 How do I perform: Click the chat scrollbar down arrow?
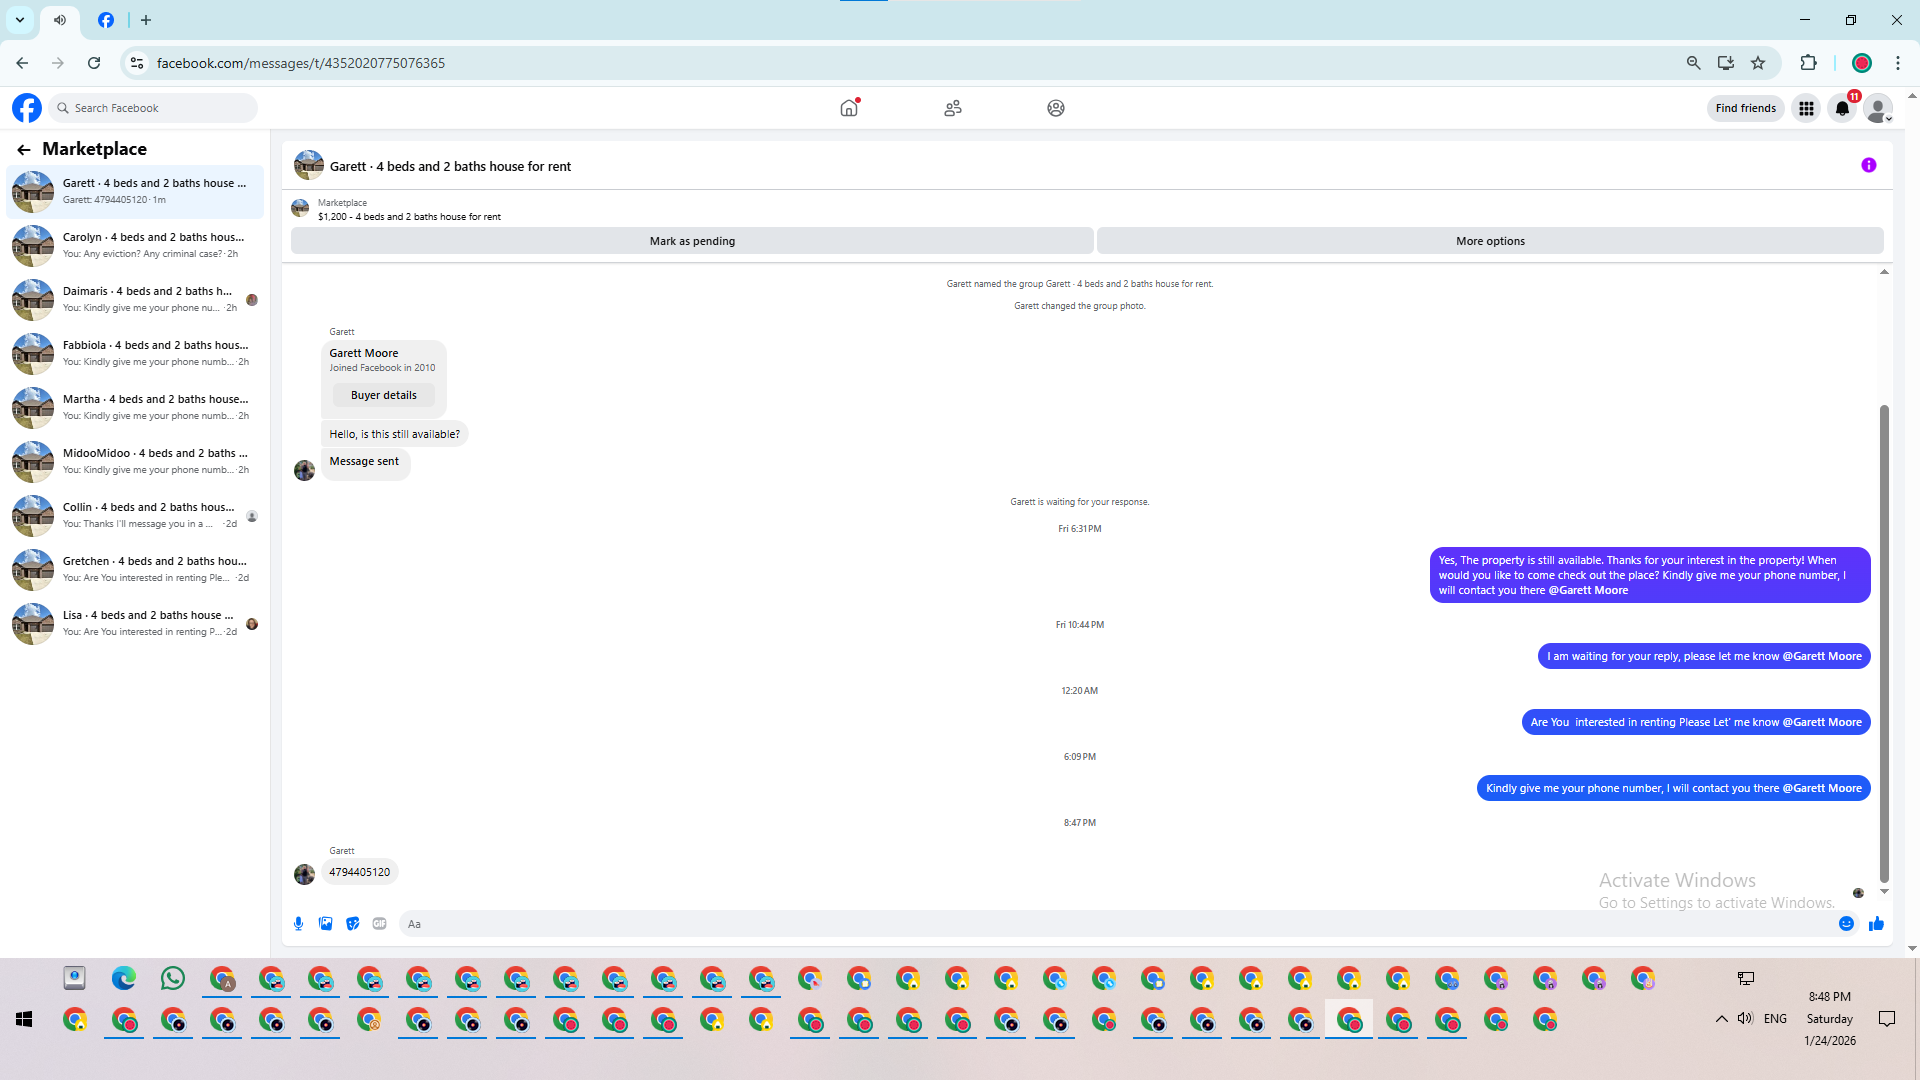point(1884,891)
